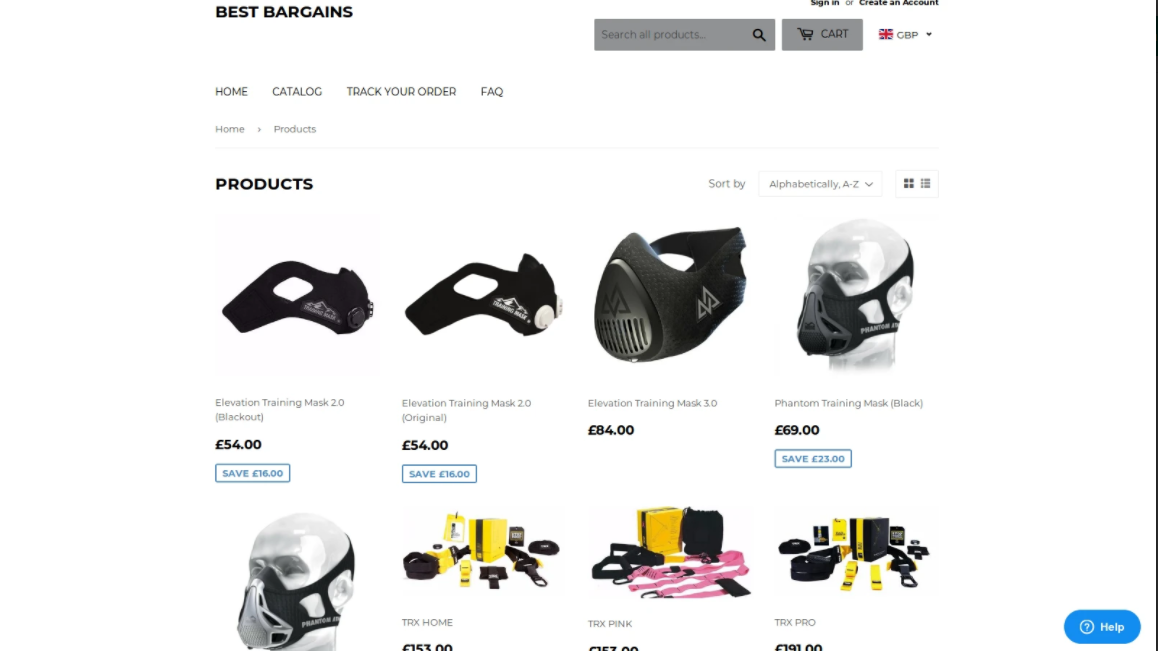This screenshot has height=651, width=1158.
Task: Open Elevation Training Mask 3.0 image
Action: (x=671, y=295)
